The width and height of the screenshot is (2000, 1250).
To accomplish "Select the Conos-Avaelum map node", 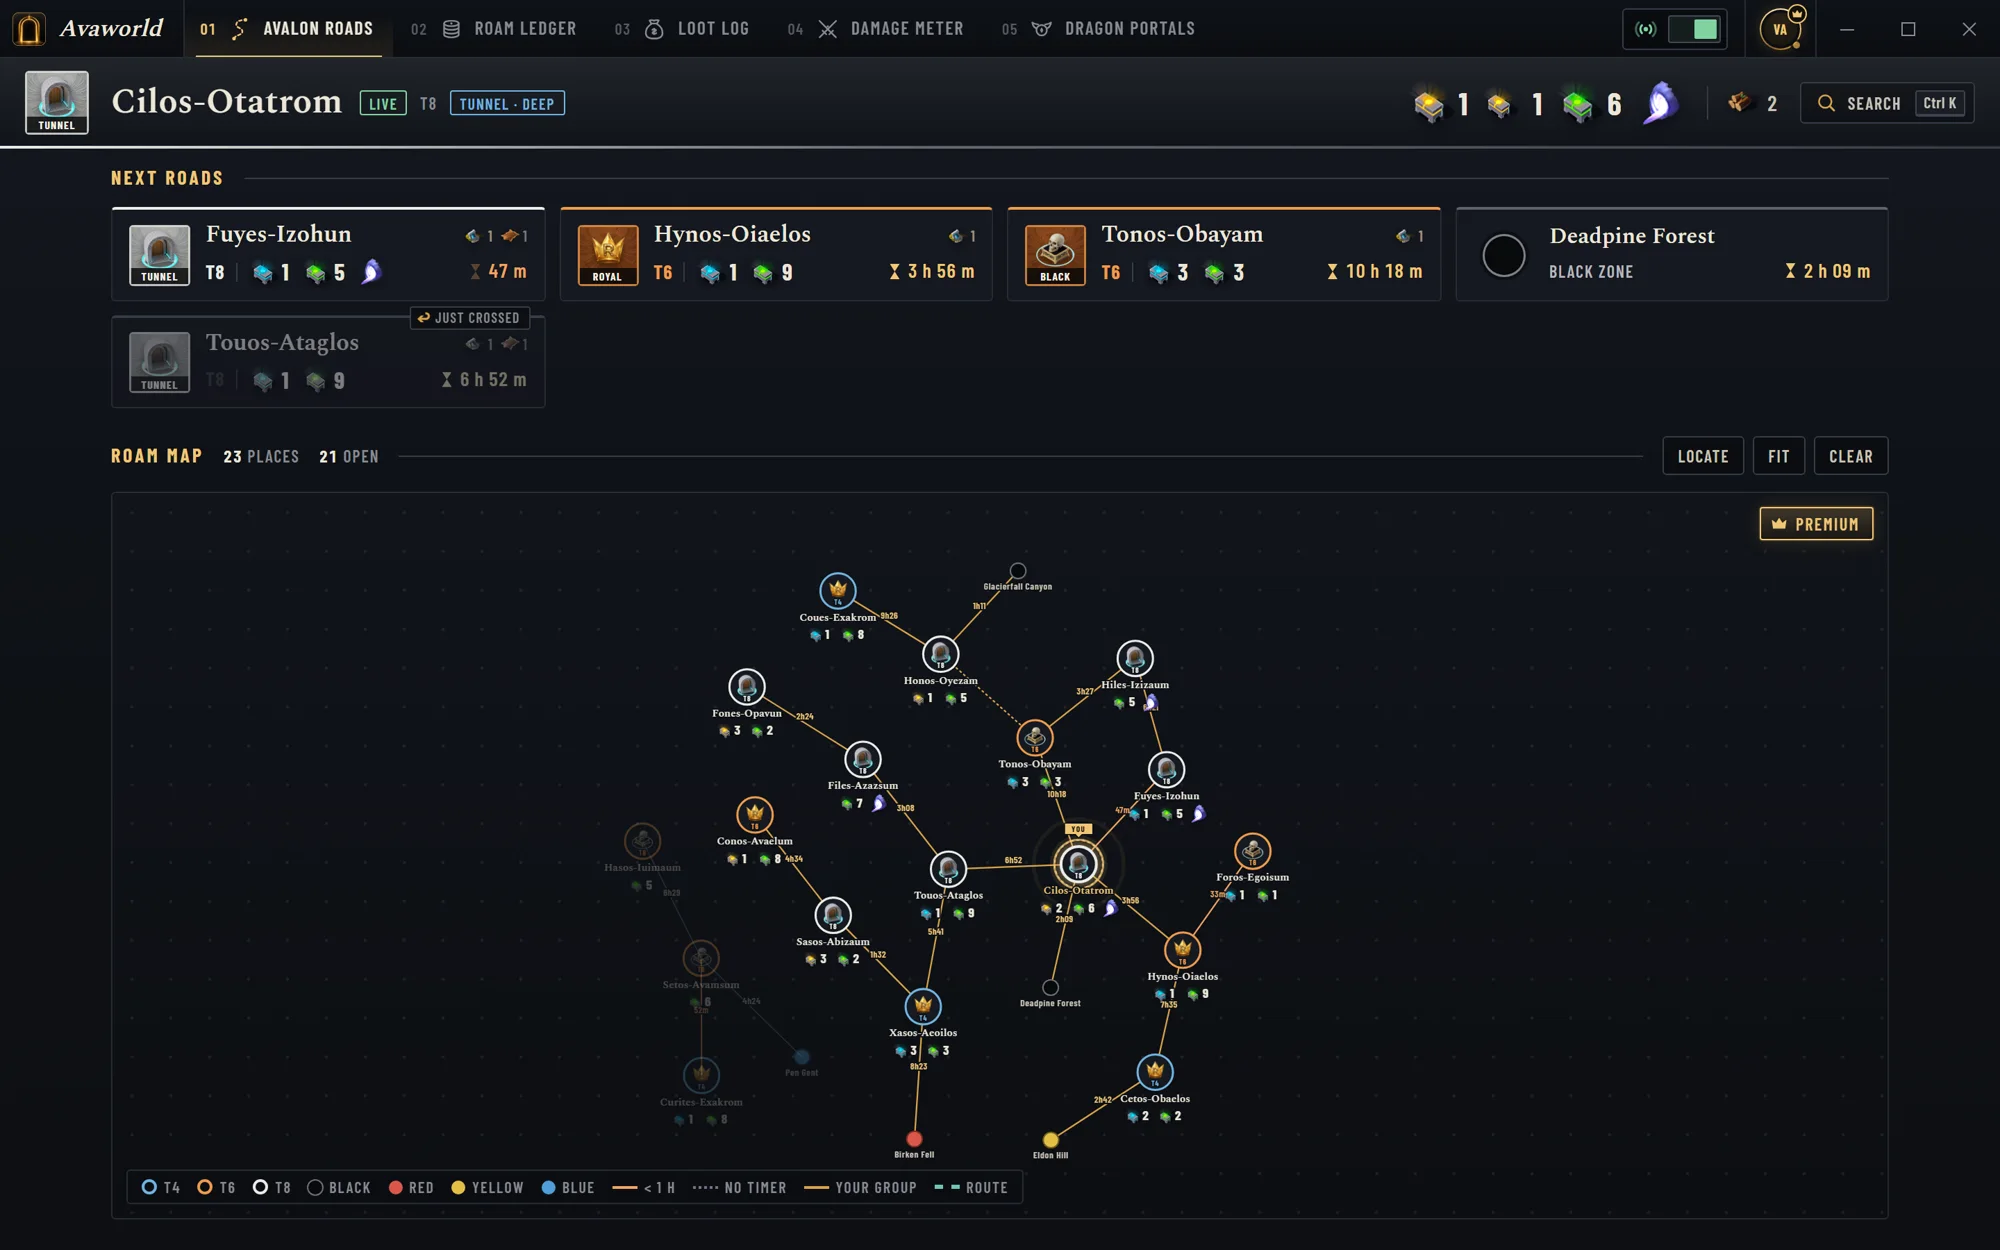I will click(755, 815).
